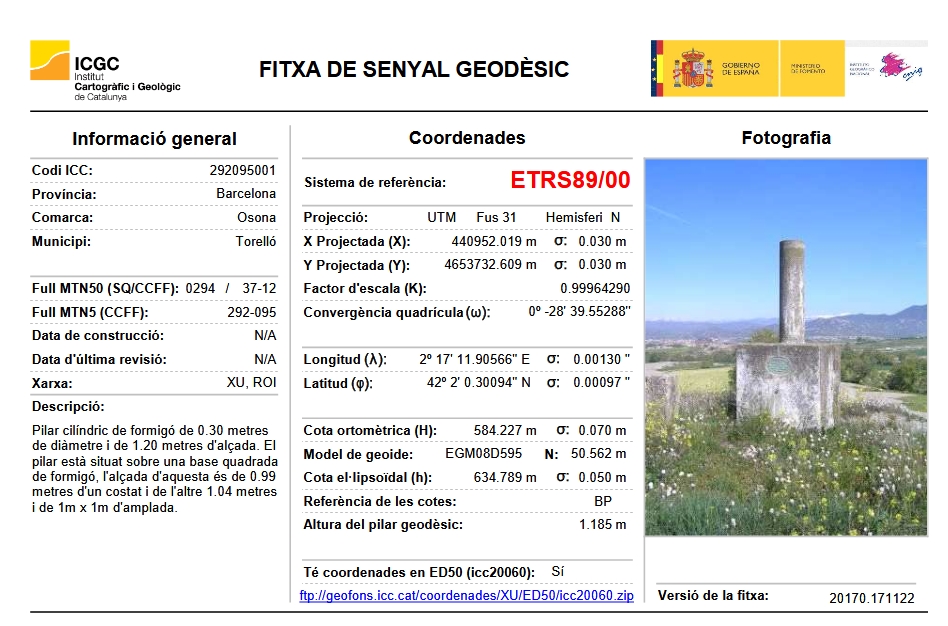Click the ETRS89/00 reference system text
948x626 pixels.
point(570,181)
